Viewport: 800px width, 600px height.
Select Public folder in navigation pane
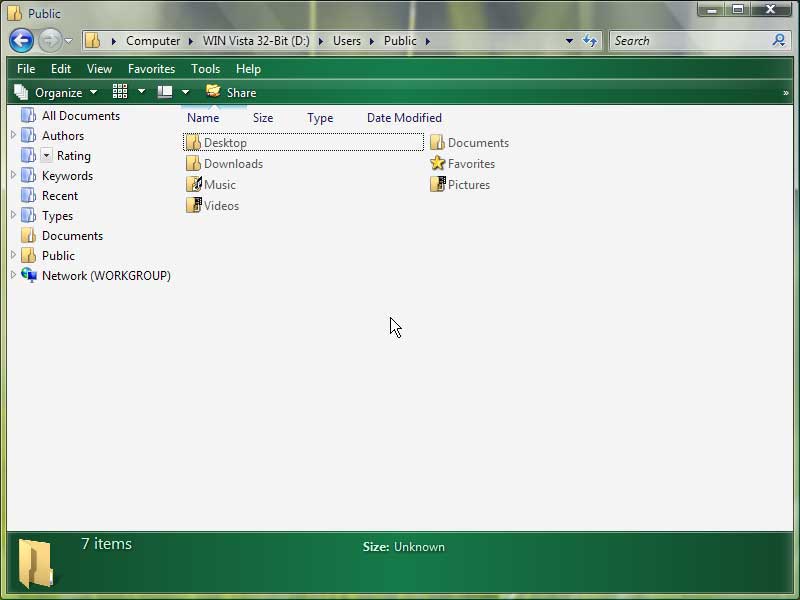58,256
